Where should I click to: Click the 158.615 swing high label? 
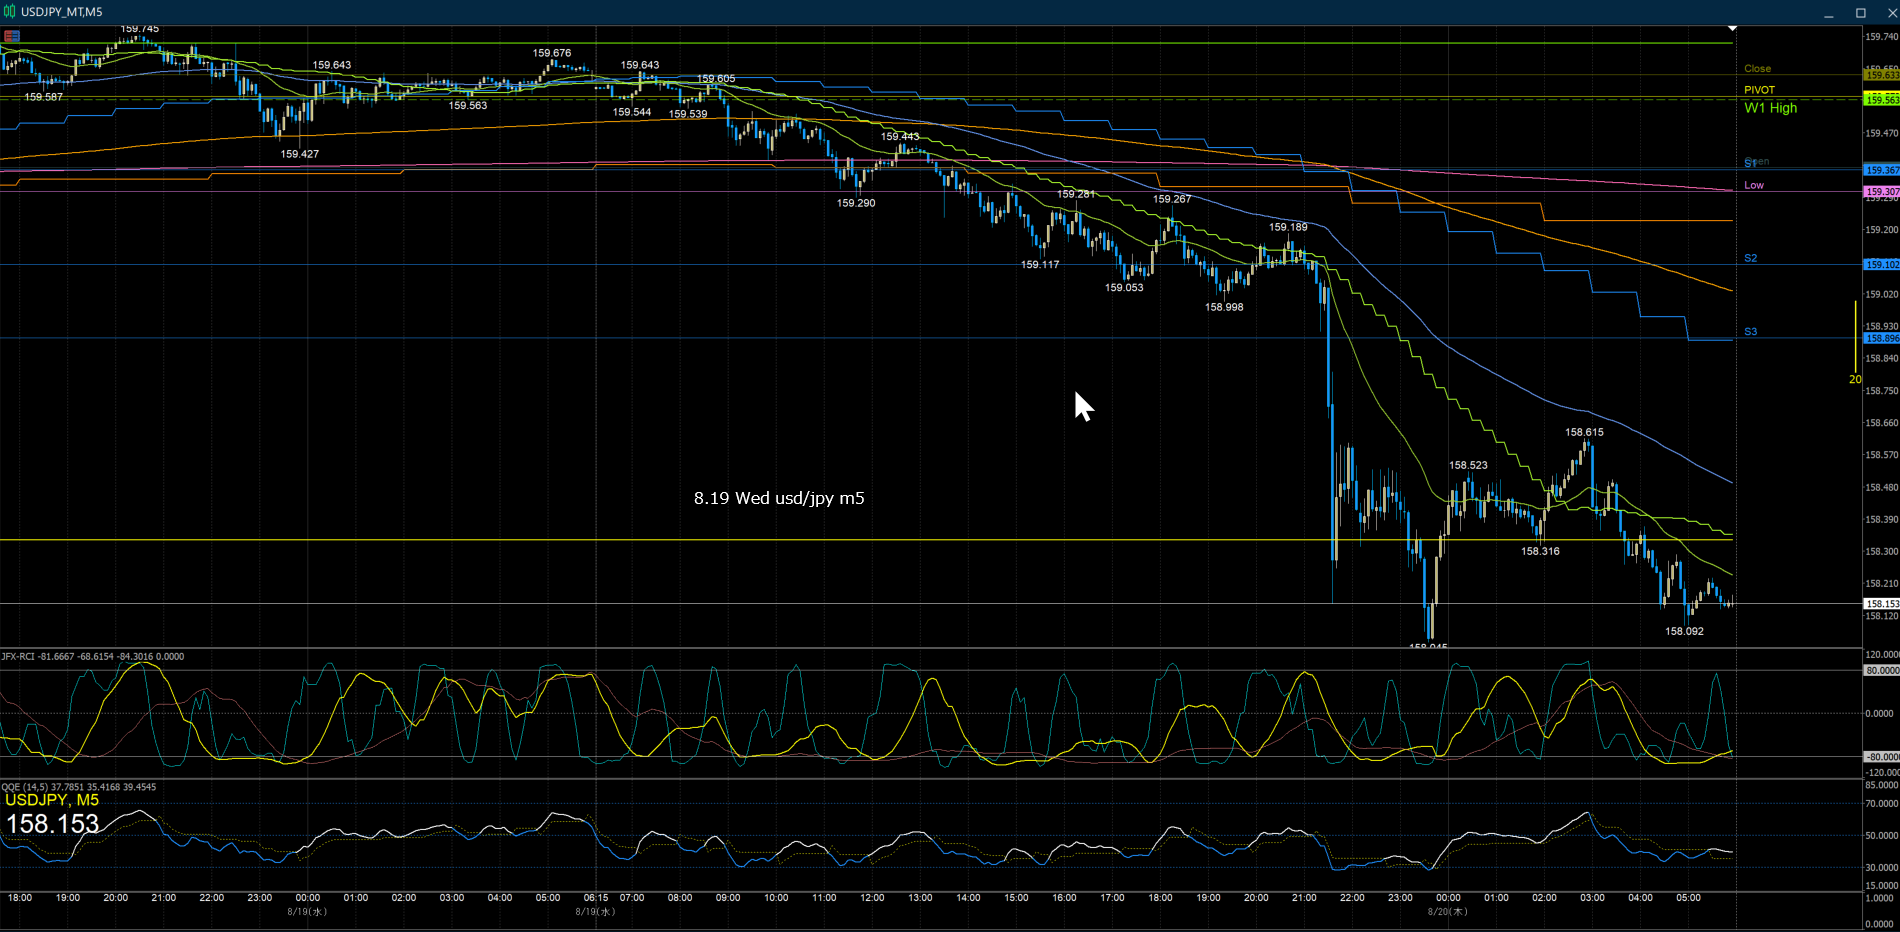[1584, 432]
